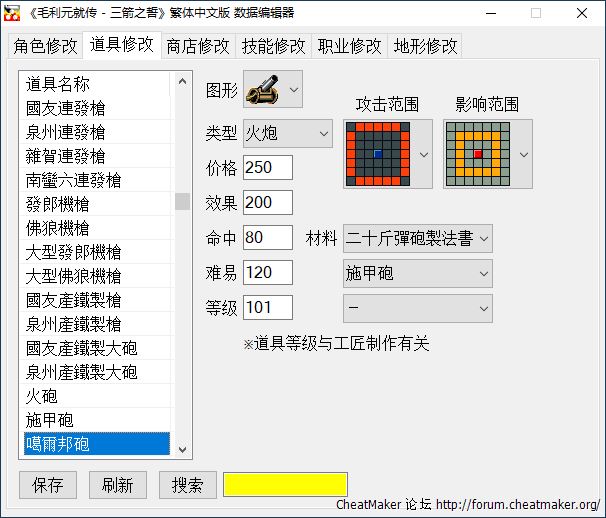This screenshot has height=518, width=606.
Task: Switch to the 技能修改 tab
Action: click(273, 46)
